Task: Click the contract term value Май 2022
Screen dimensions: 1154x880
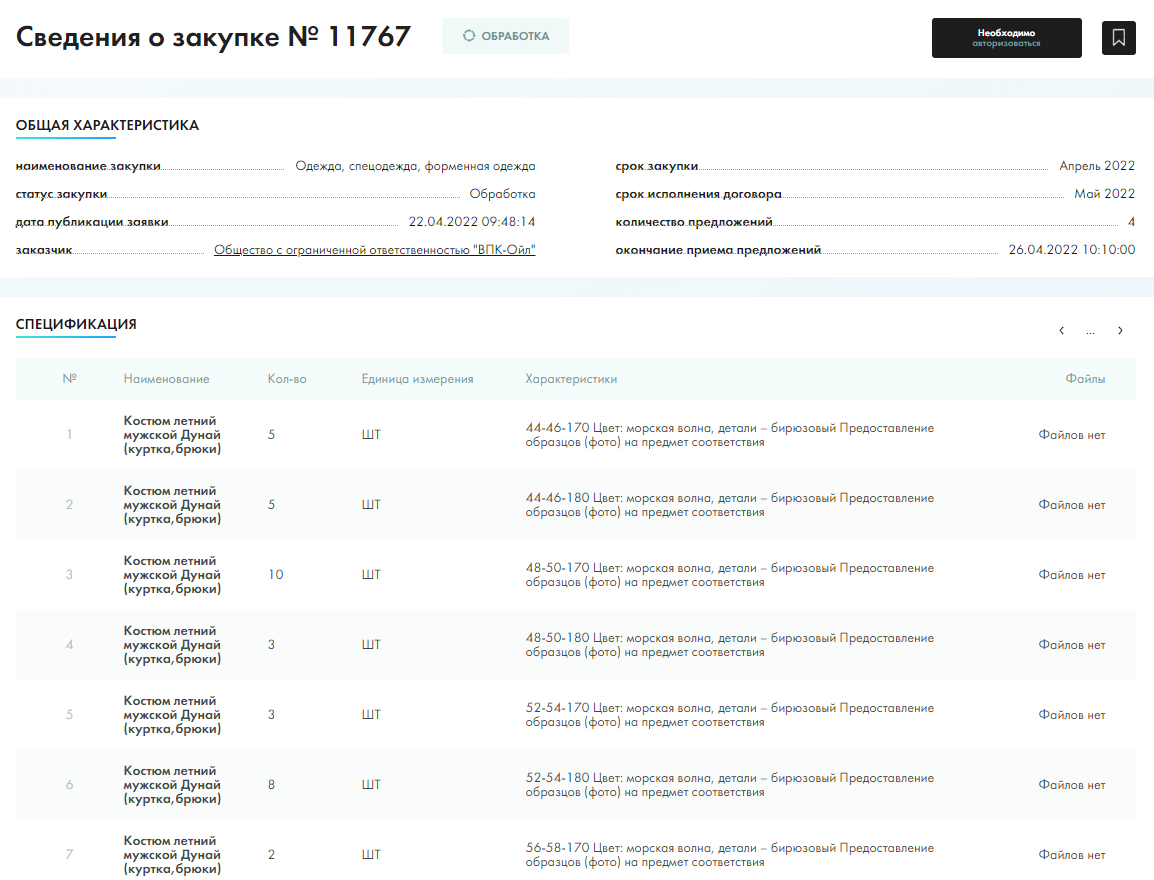Action: [1104, 194]
